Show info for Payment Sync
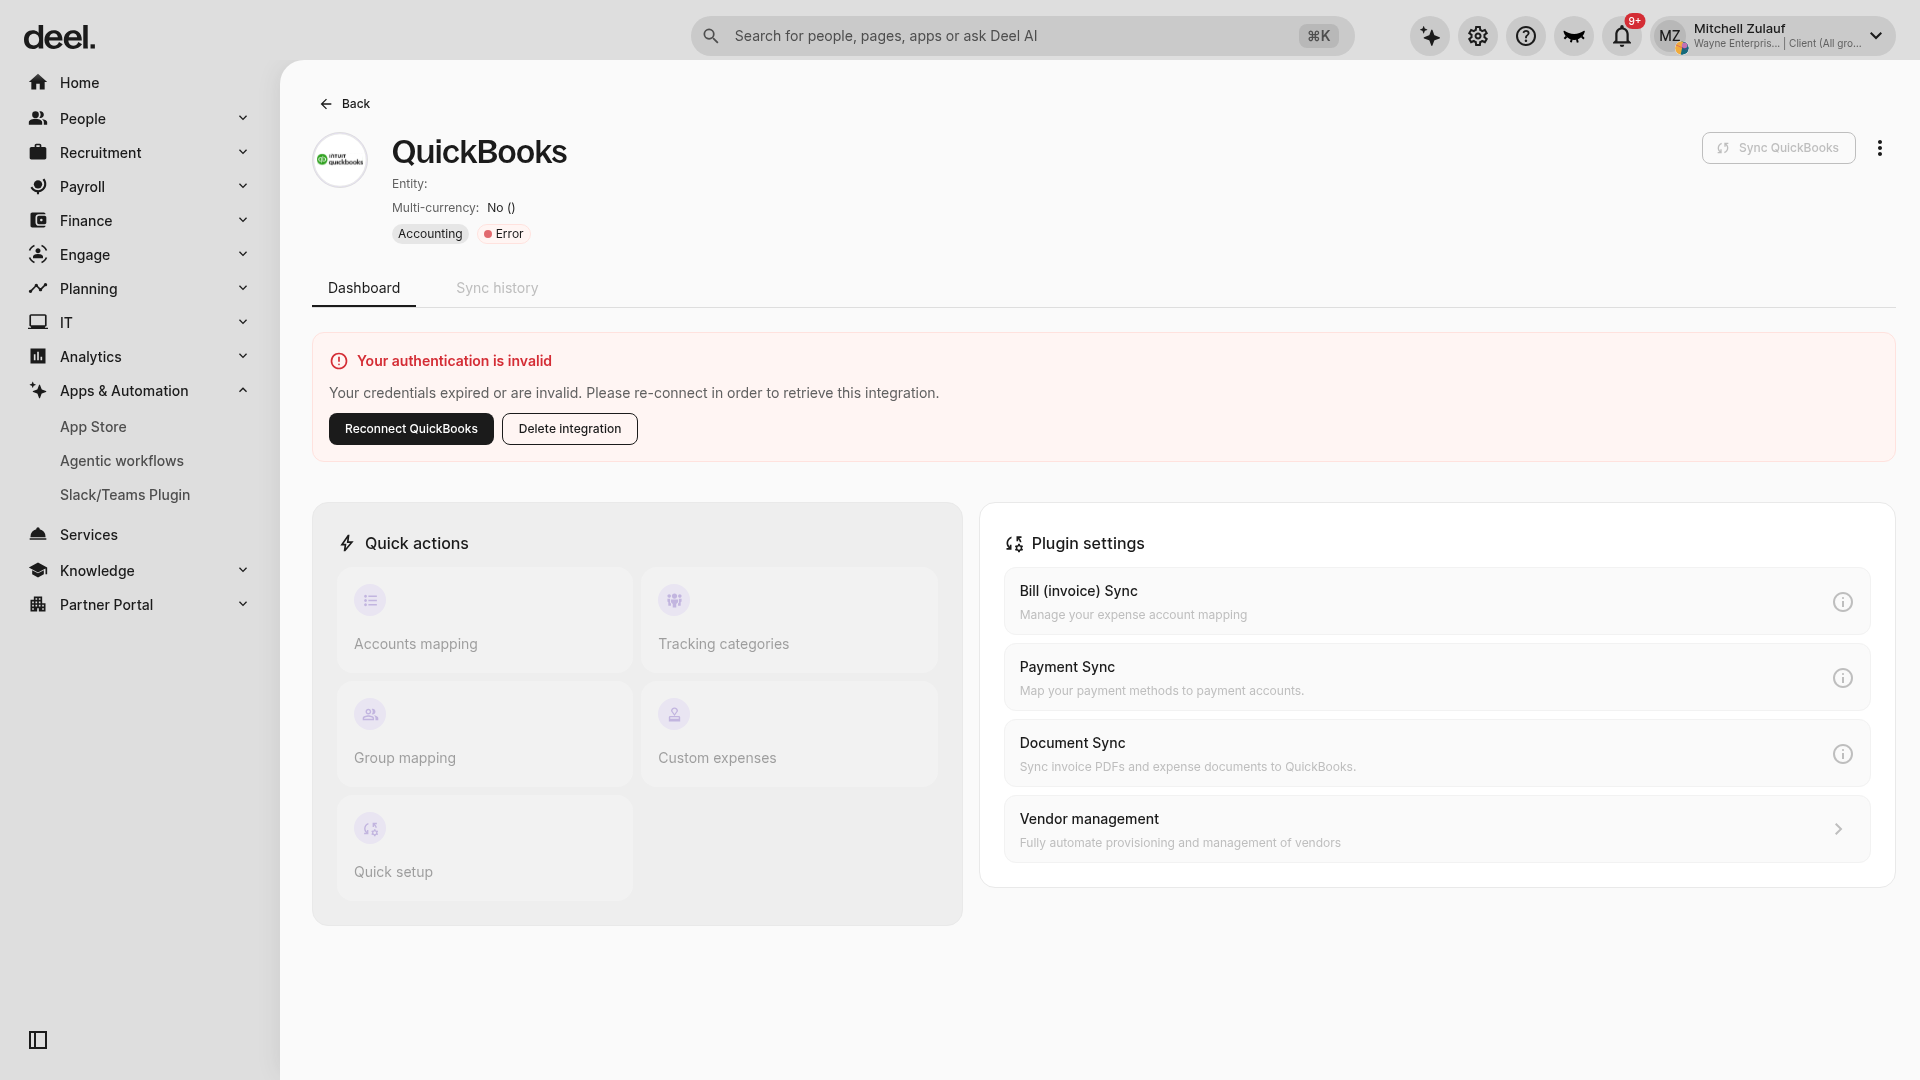This screenshot has width=1920, height=1080. (1843, 678)
